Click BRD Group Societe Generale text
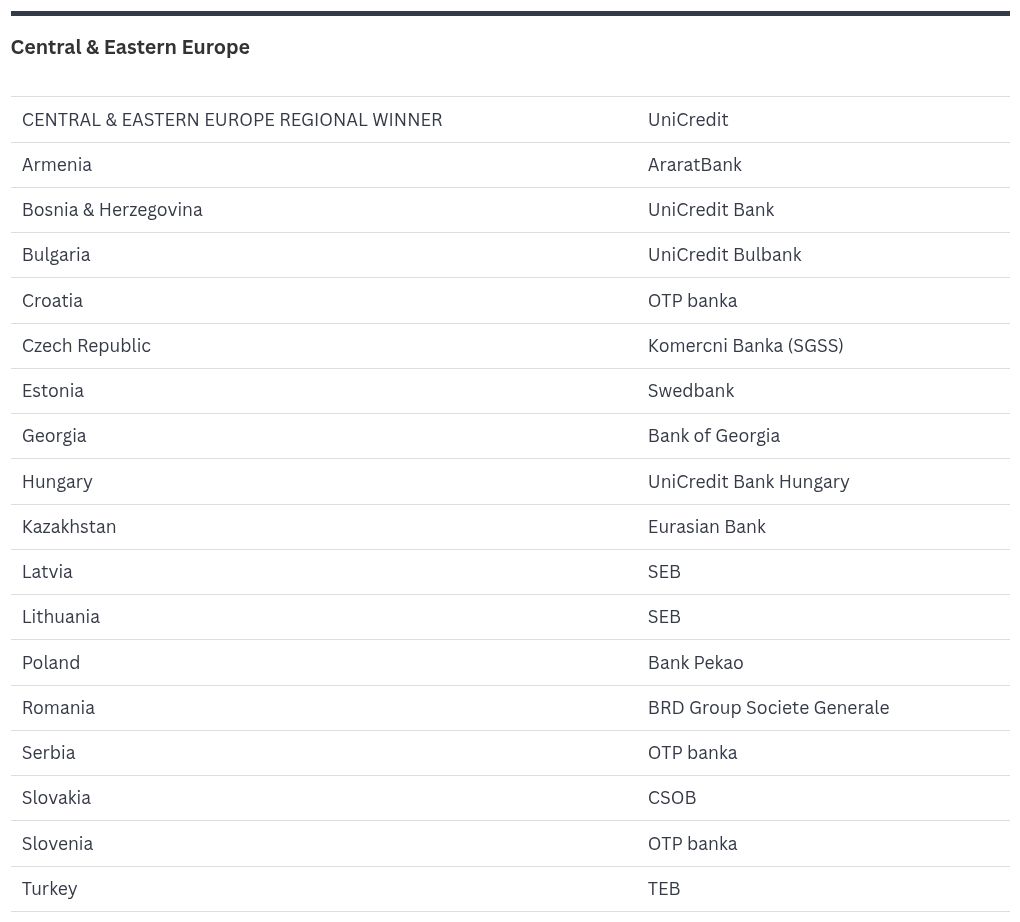This screenshot has width=1020, height=922. click(x=768, y=708)
